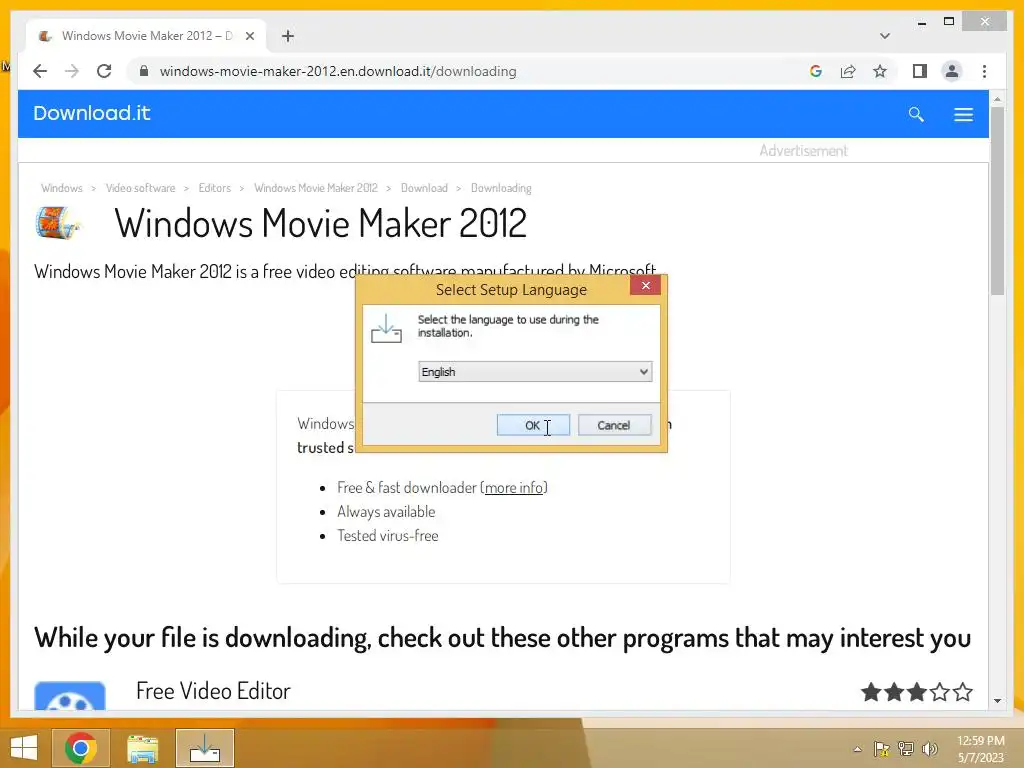Click the Download.it logo
Viewport: 1024px width, 768px height.
coord(92,113)
